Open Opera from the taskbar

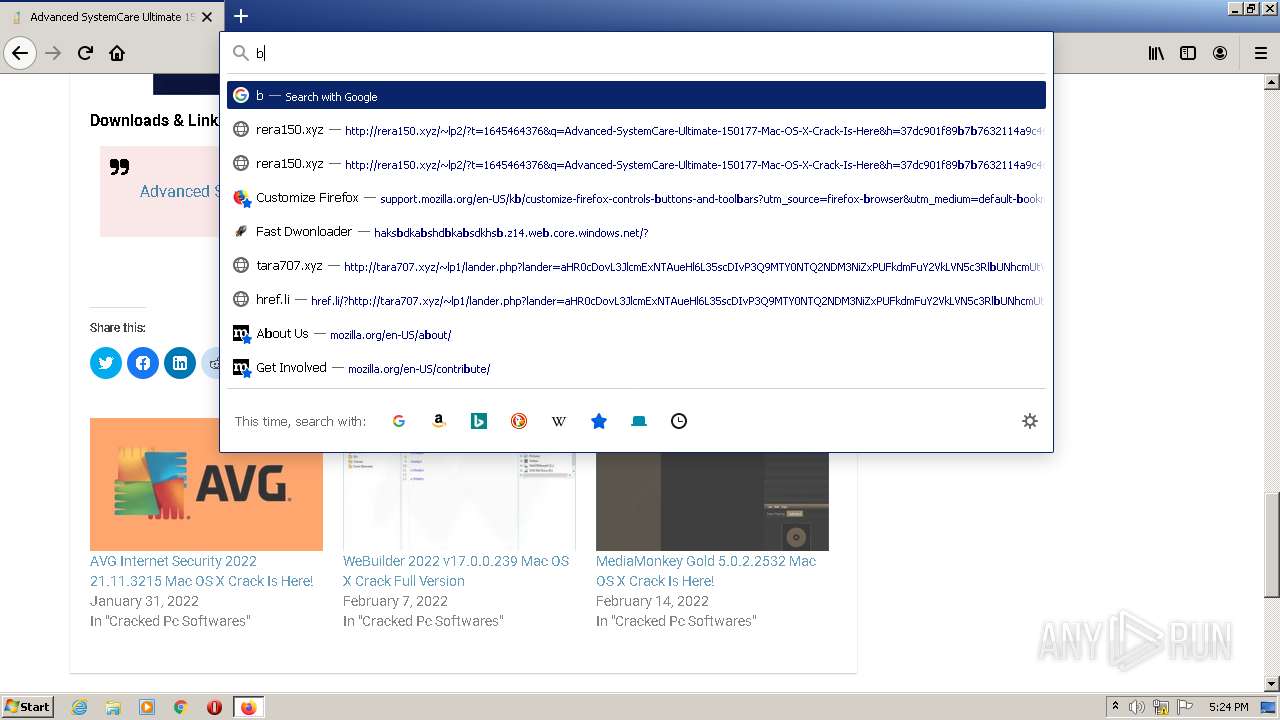point(214,707)
